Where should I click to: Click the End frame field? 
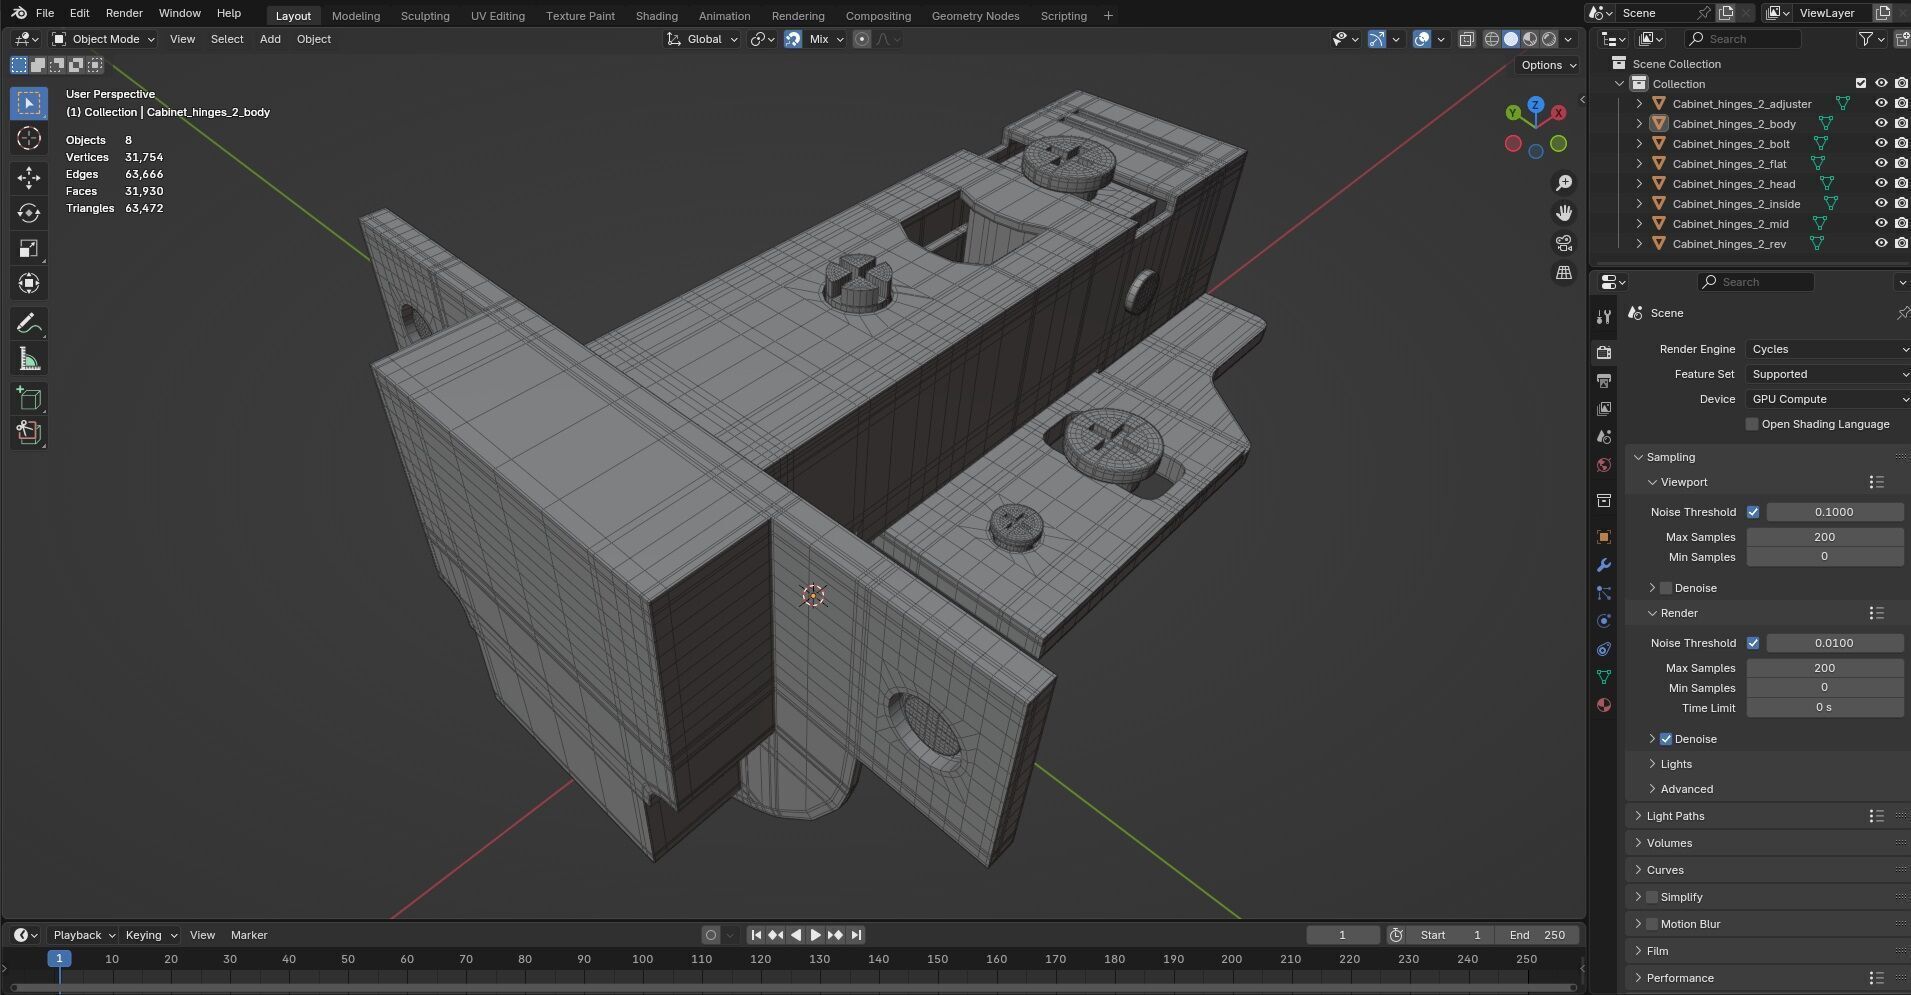click(x=1538, y=935)
